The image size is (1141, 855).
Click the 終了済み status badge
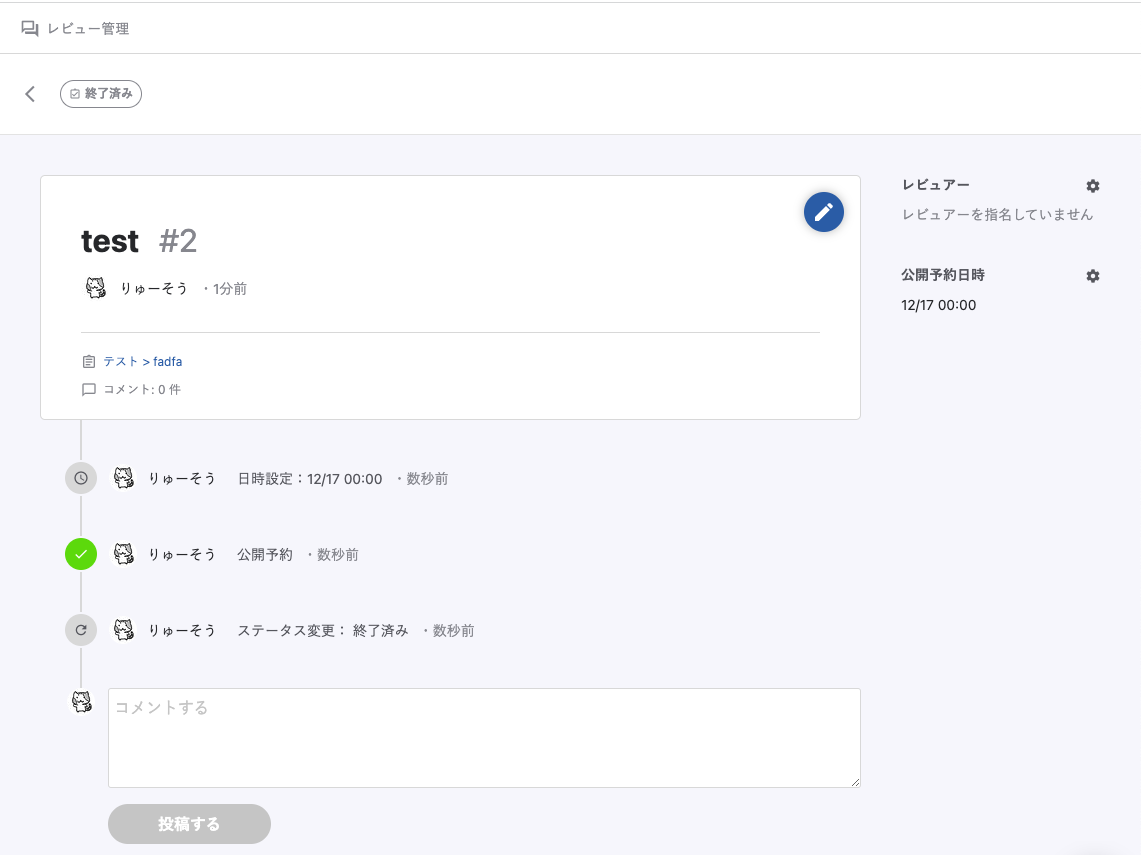(101, 94)
